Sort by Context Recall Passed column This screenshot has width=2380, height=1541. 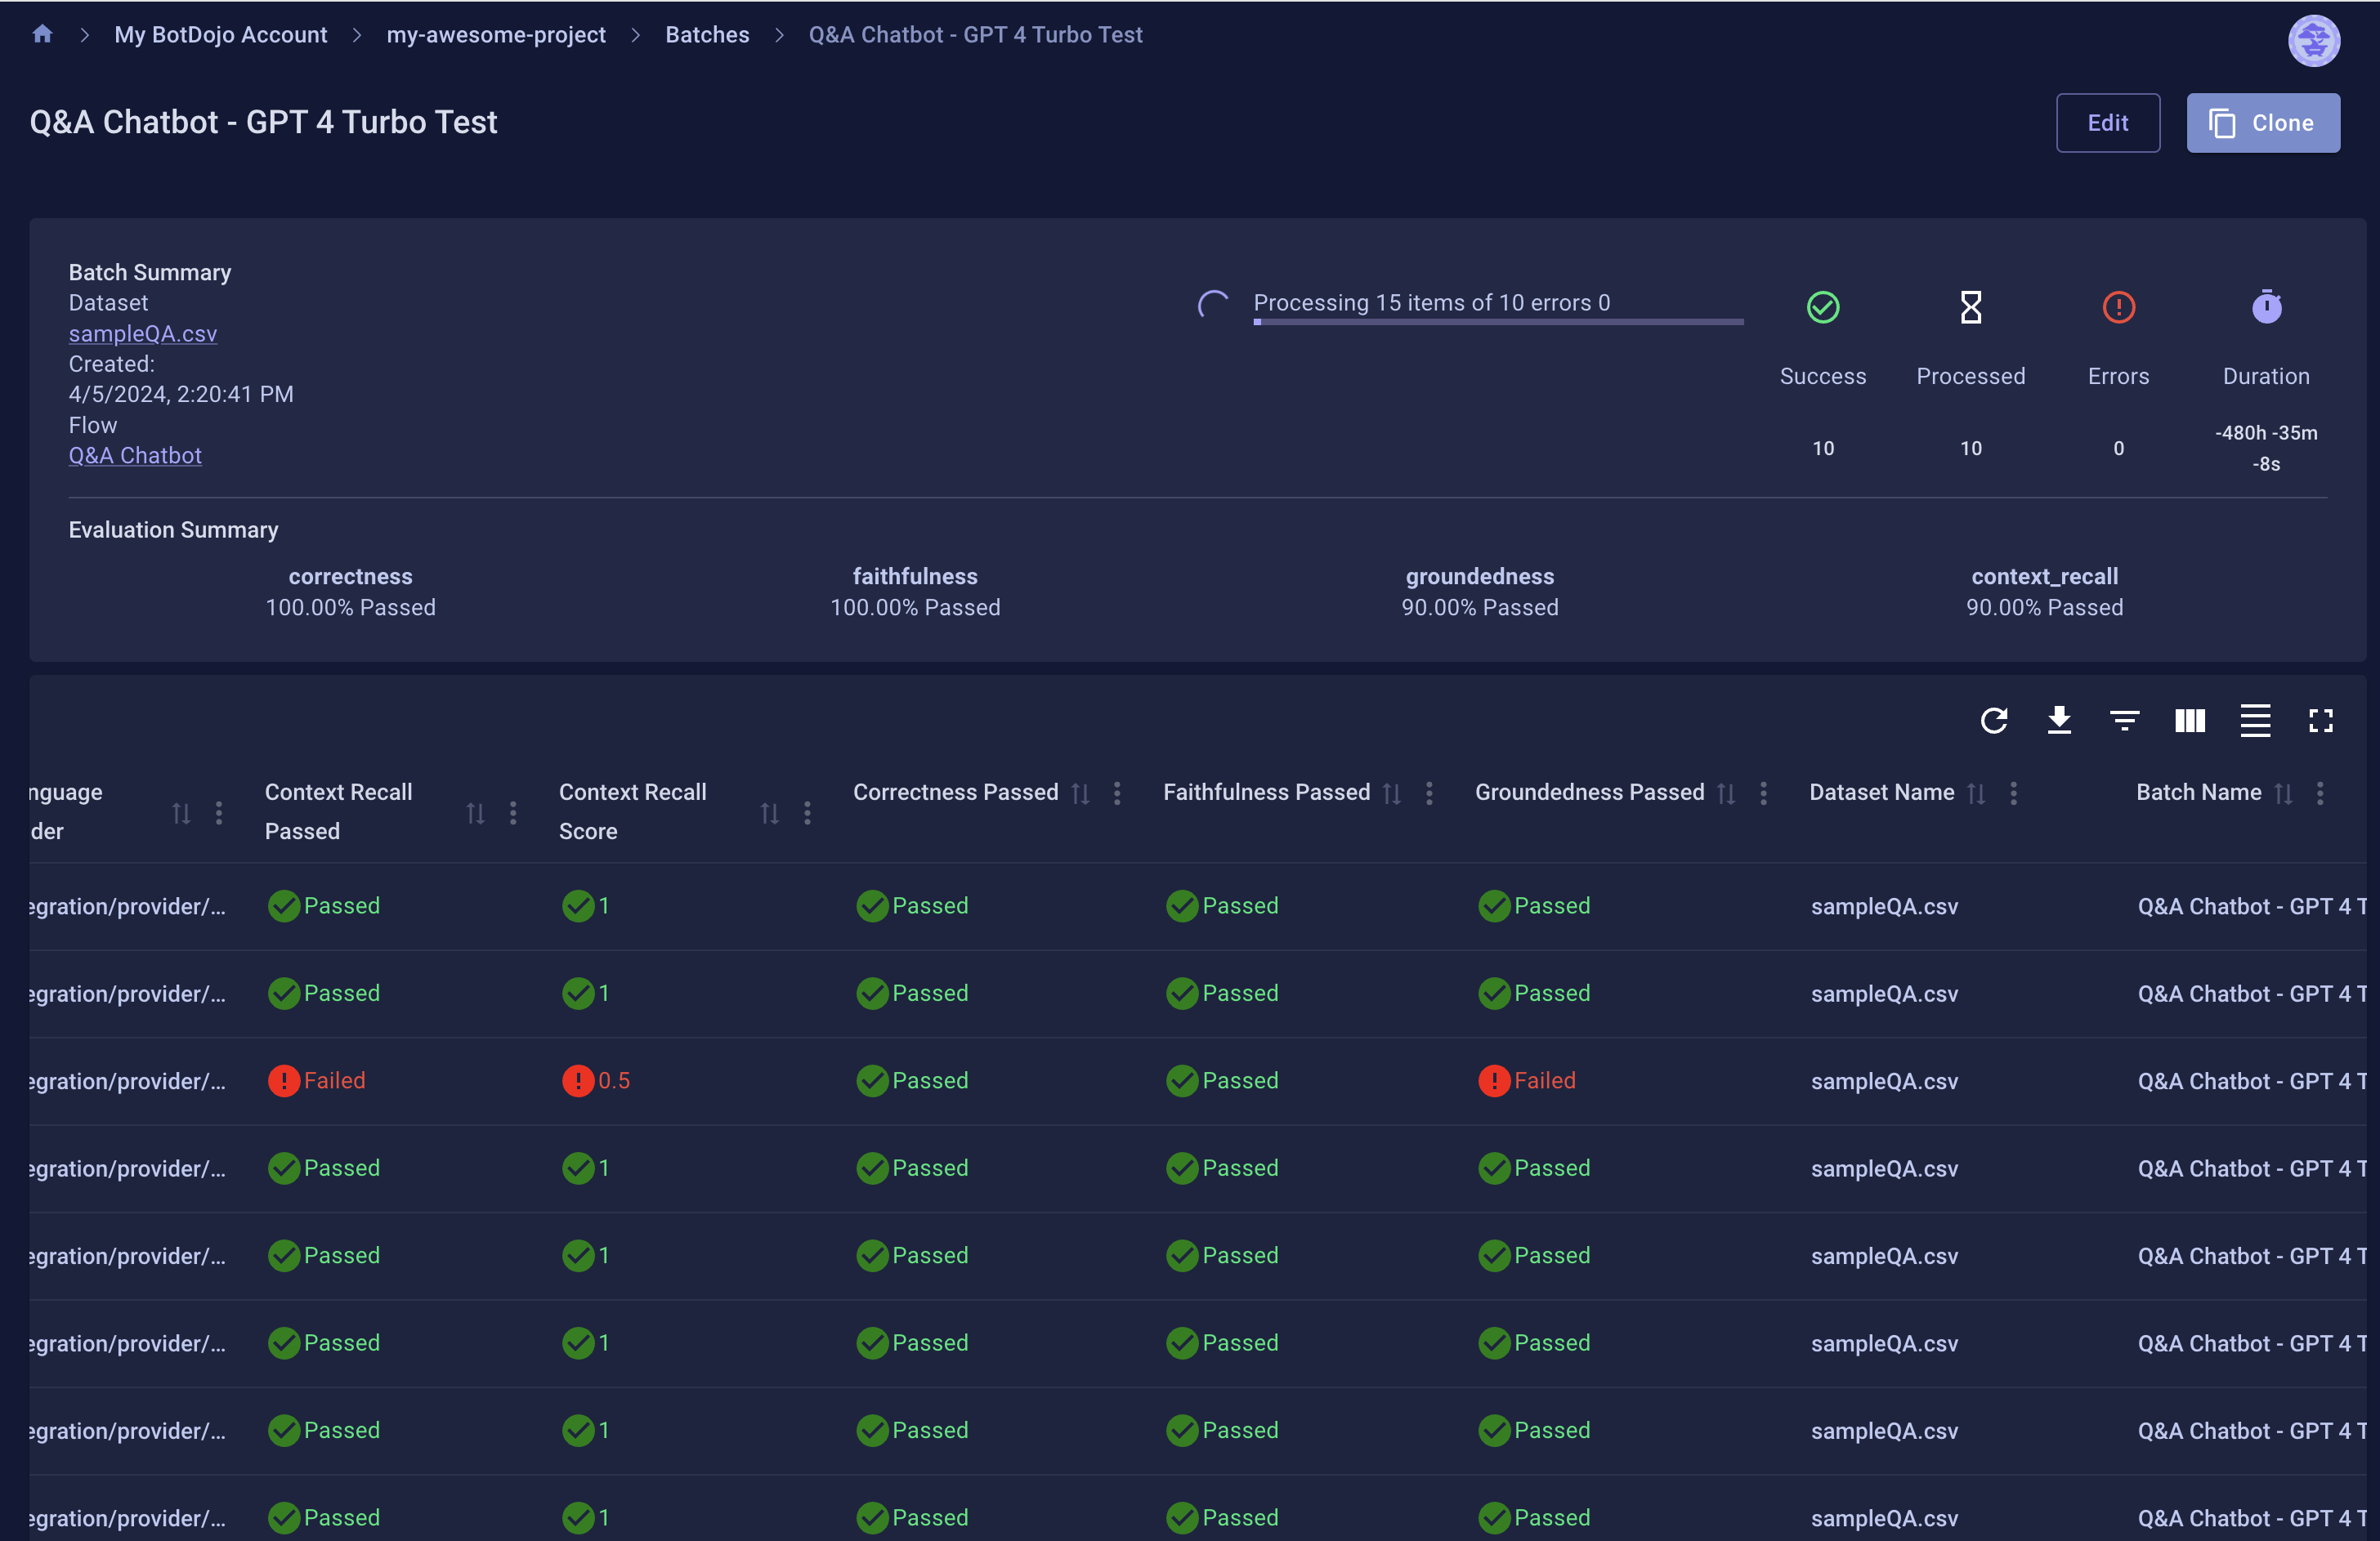tap(476, 813)
